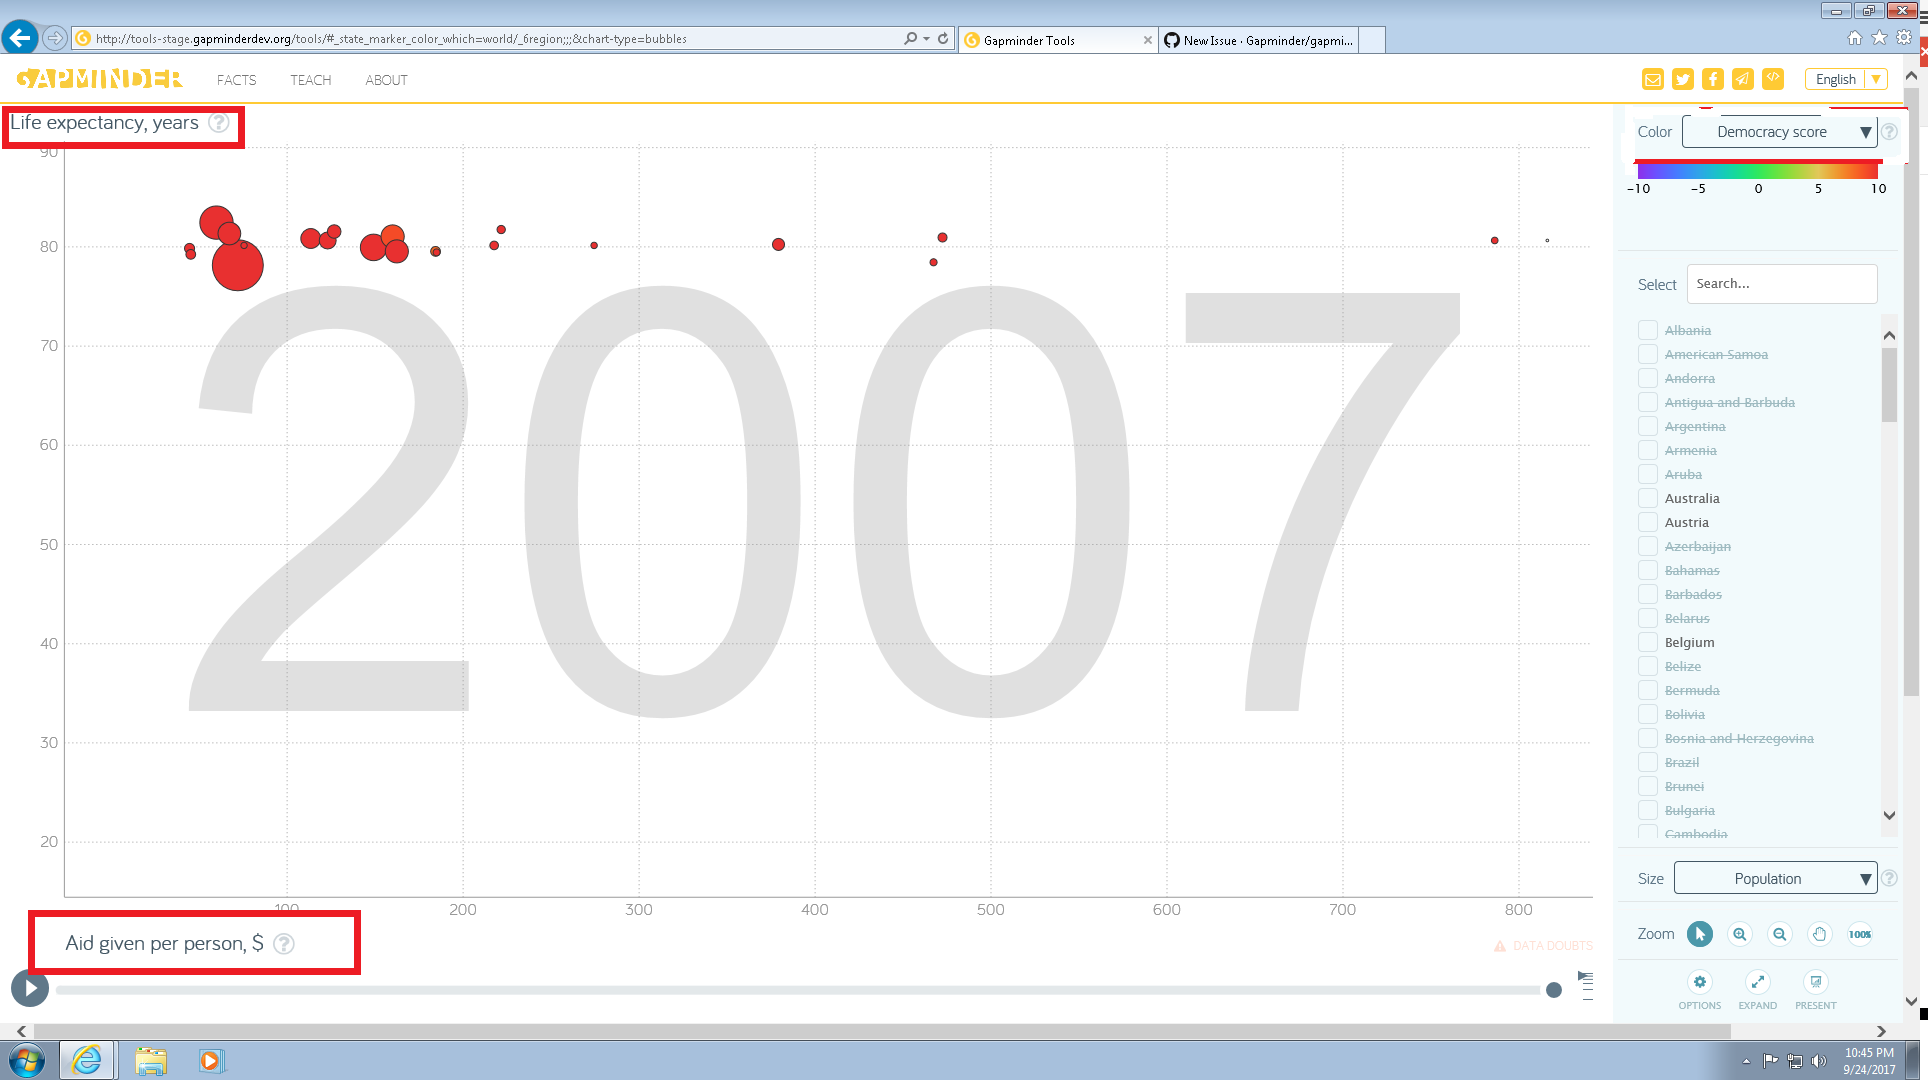
Task: Open the Options settings gear
Action: [x=1700, y=982]
